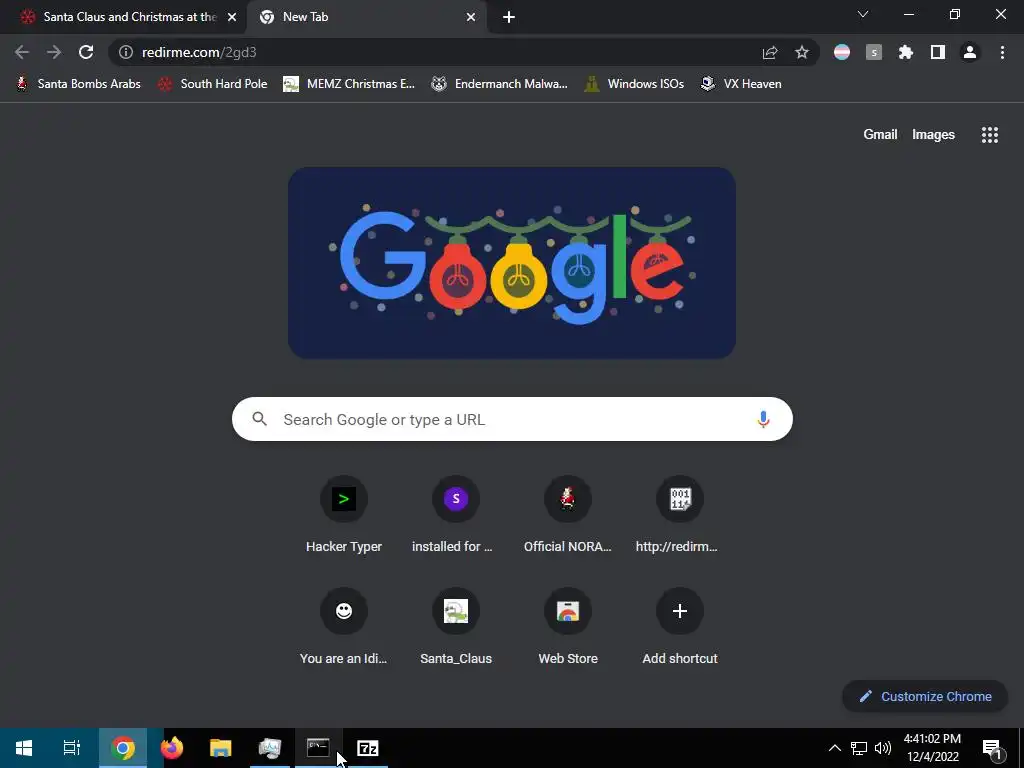The image size is (1024, 768).
Task: Open Official NORAD shortcut
Action: tap(568, 516)
